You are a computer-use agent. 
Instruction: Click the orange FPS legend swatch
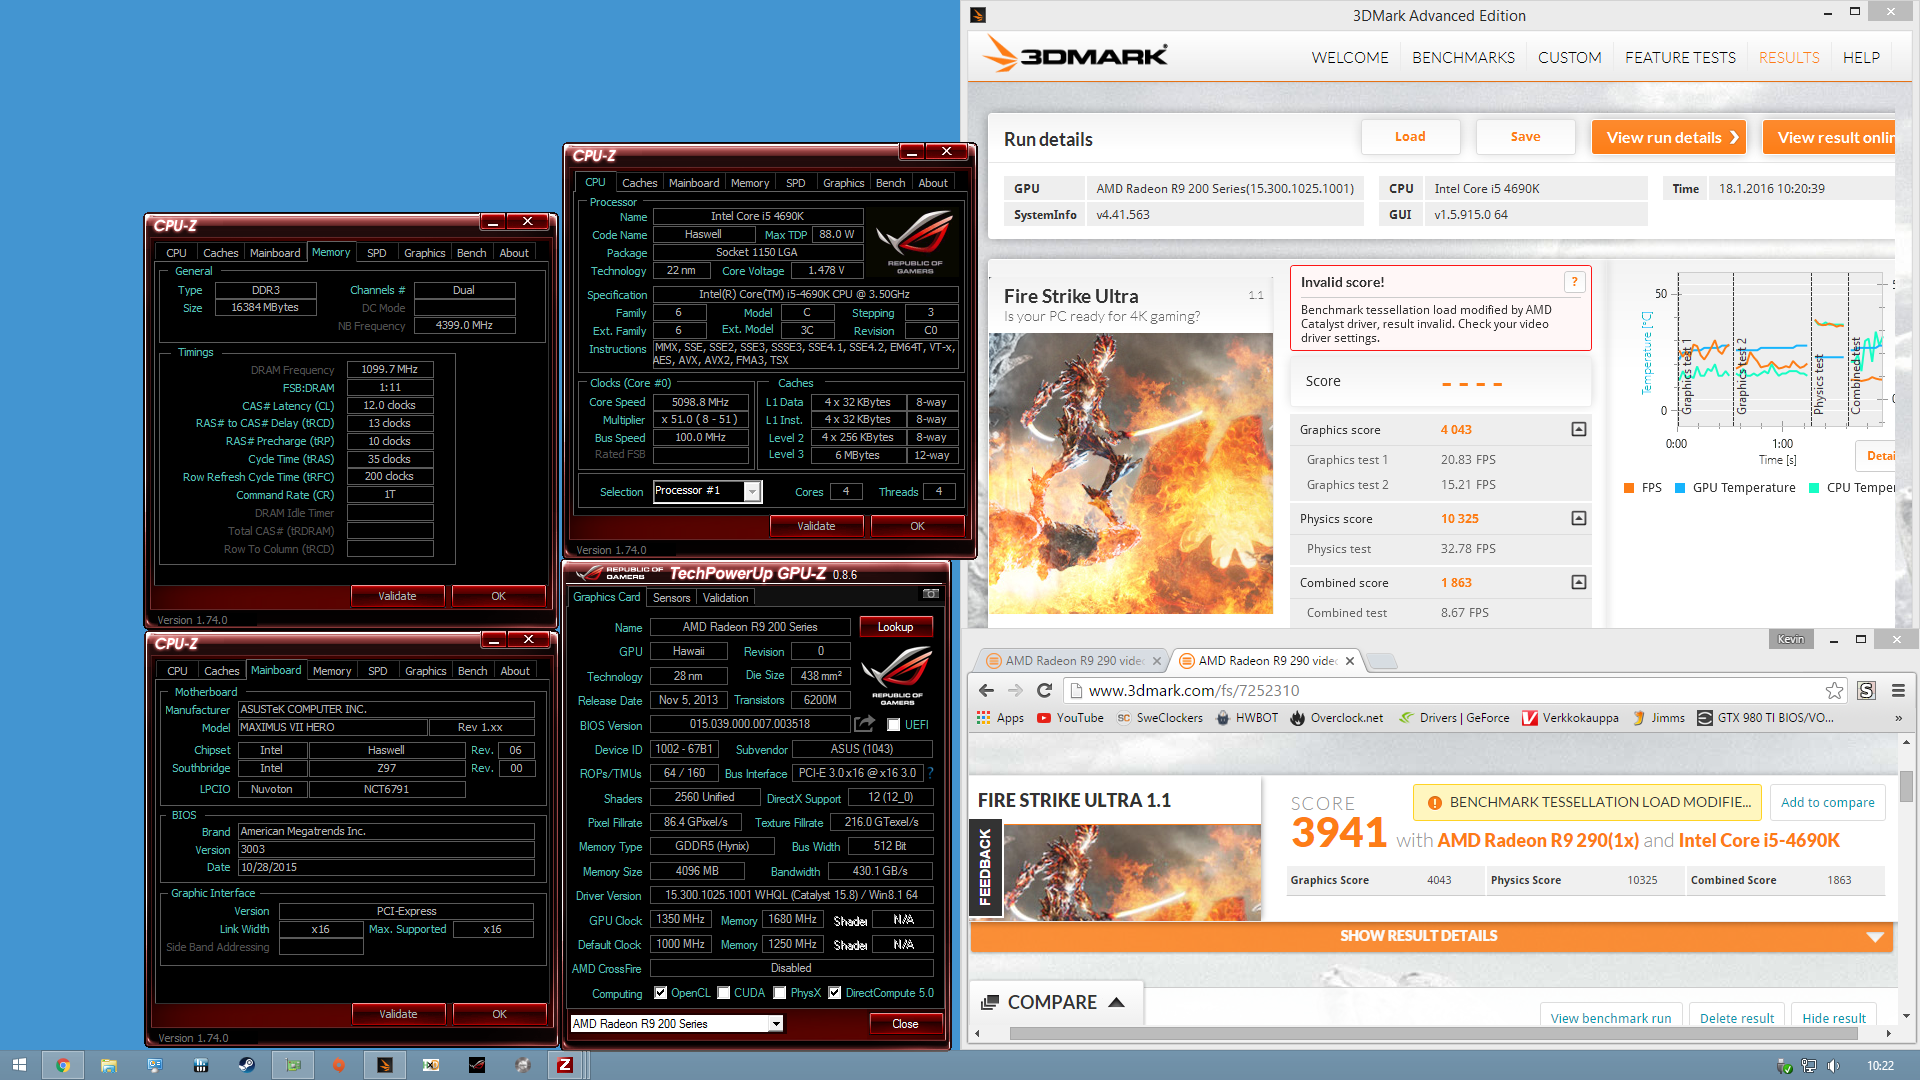click(x=1630, y=488)
